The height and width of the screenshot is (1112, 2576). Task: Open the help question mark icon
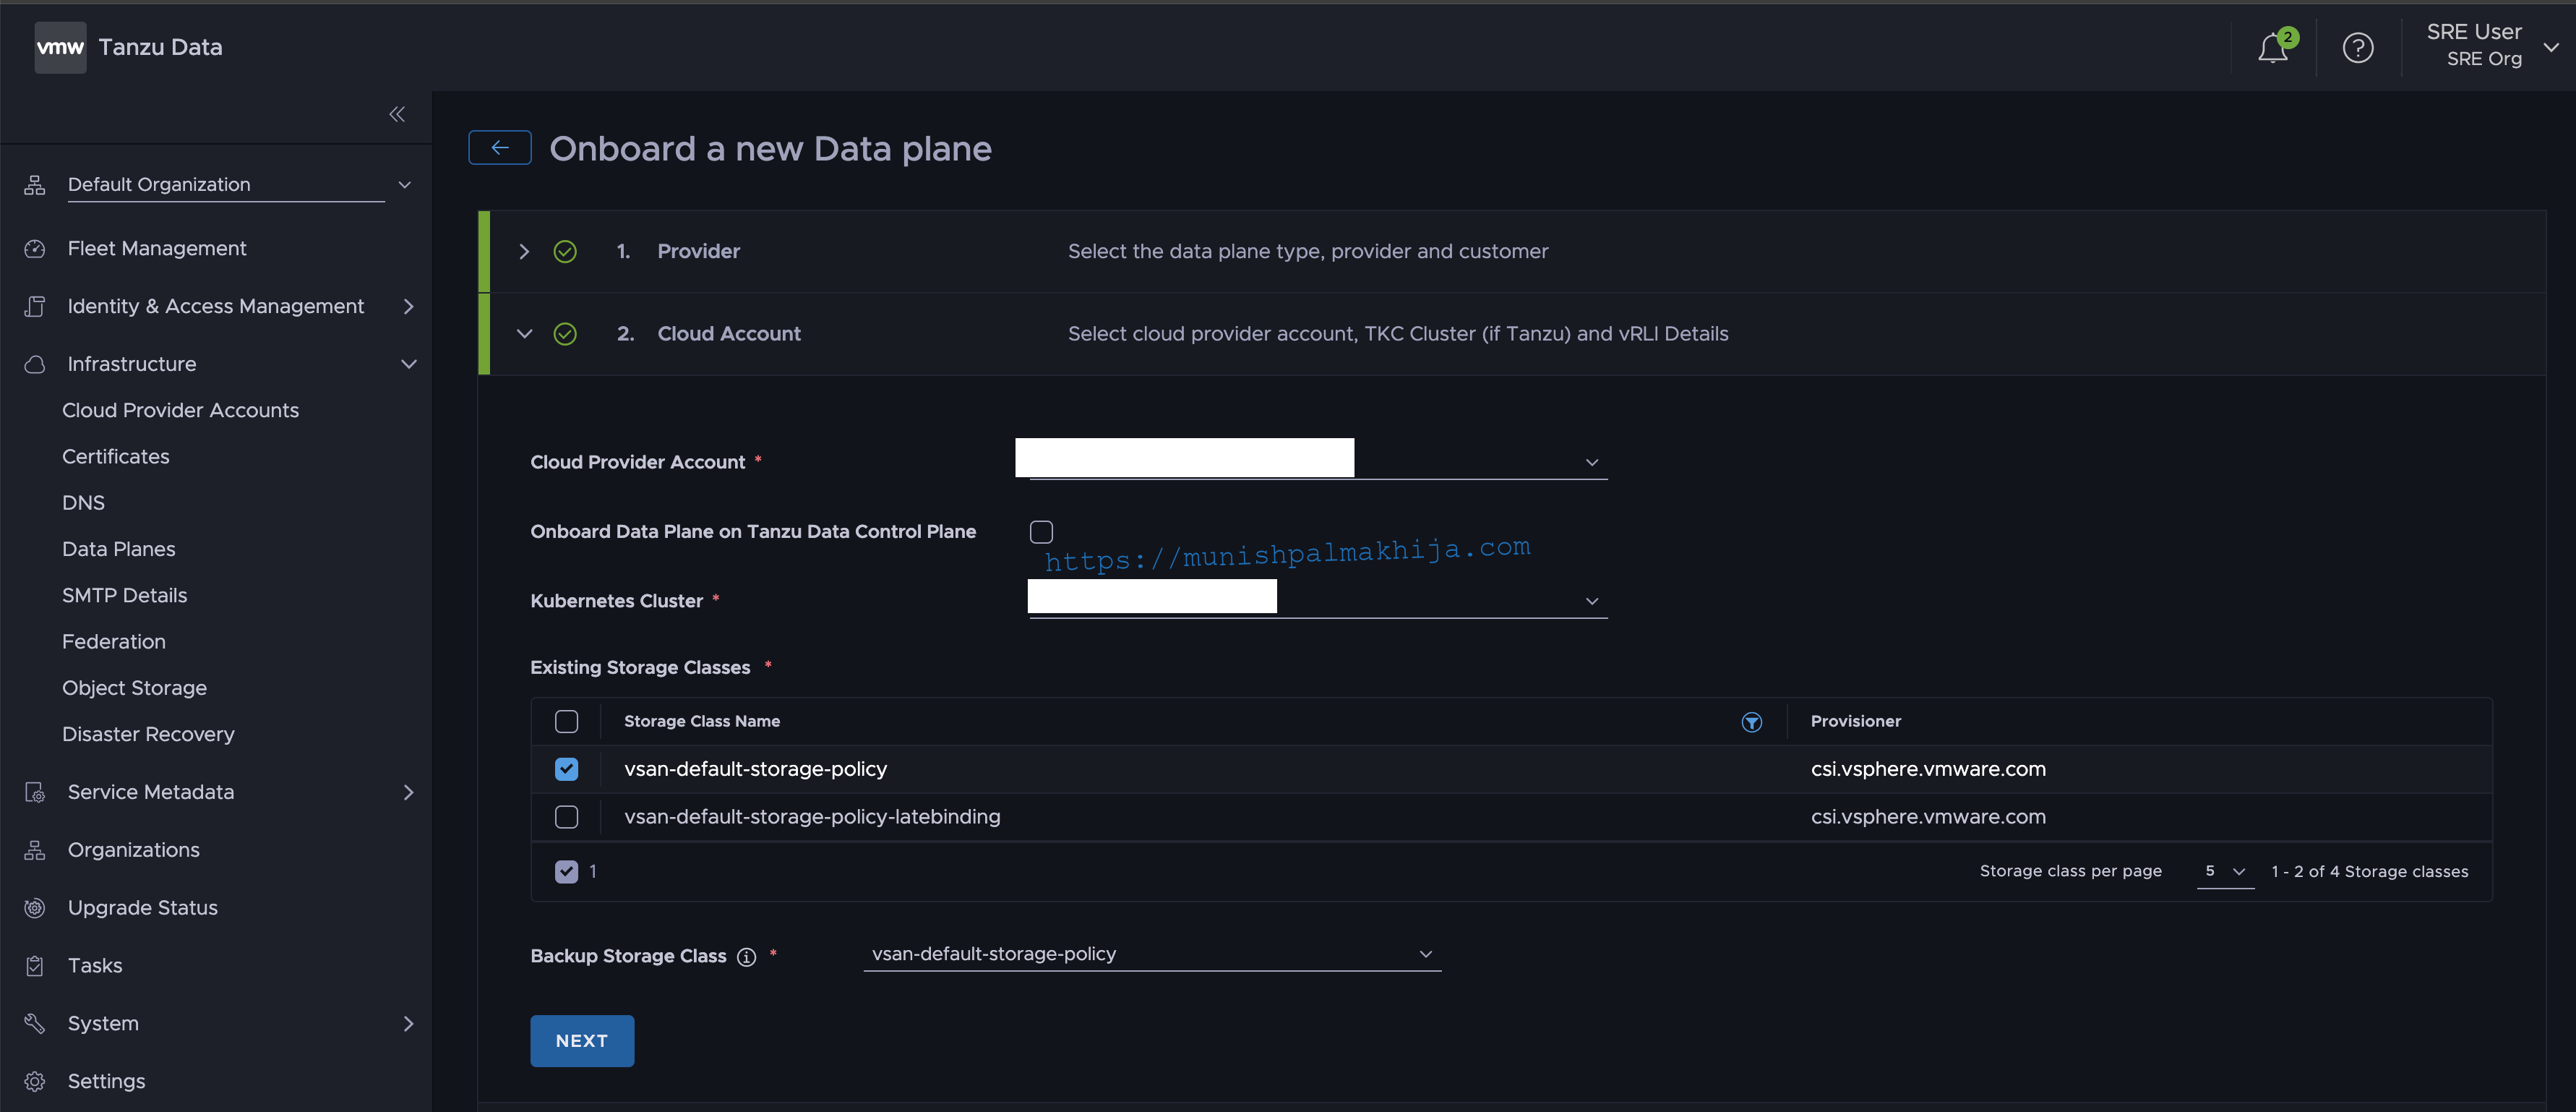pos(2357,47)
